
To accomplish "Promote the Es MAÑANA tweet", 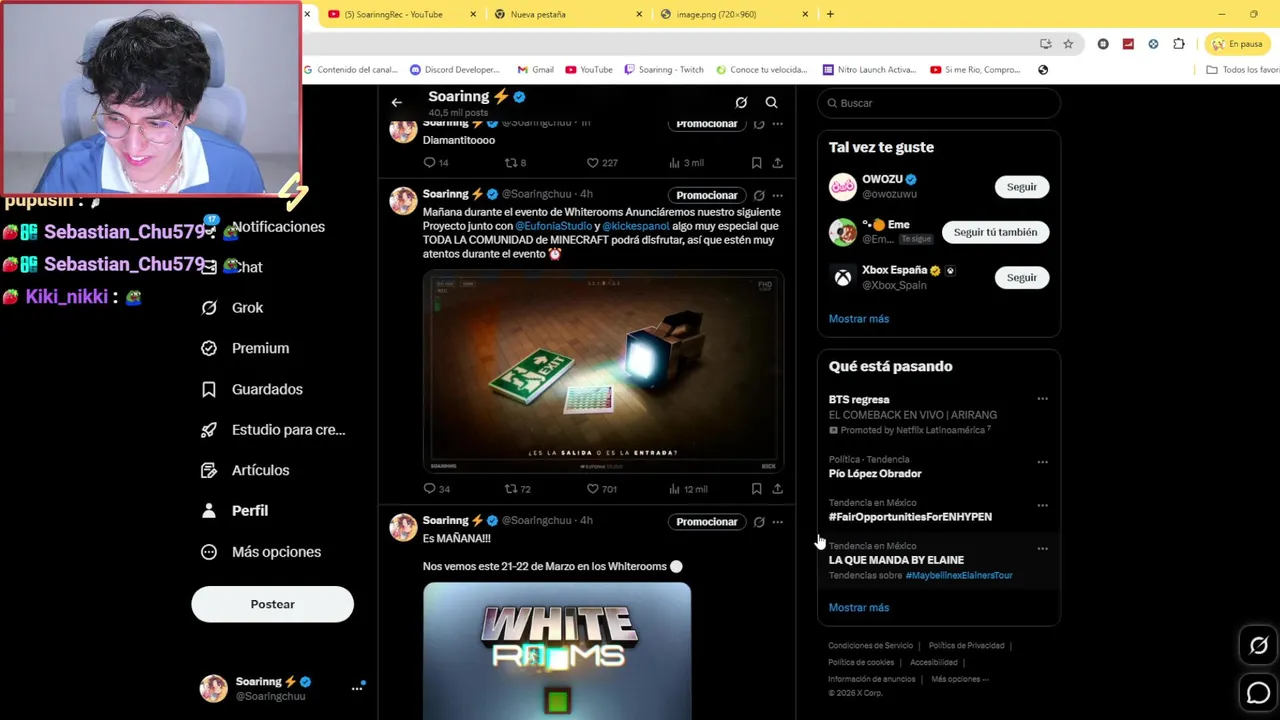I will (x=706, y=522).
